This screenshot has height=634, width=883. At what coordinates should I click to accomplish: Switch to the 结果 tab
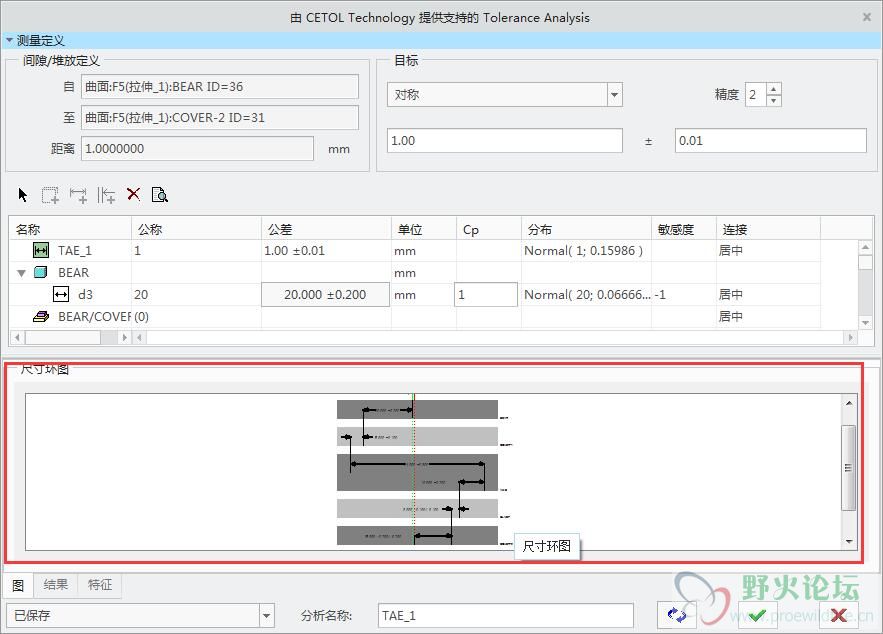point(56,585)
